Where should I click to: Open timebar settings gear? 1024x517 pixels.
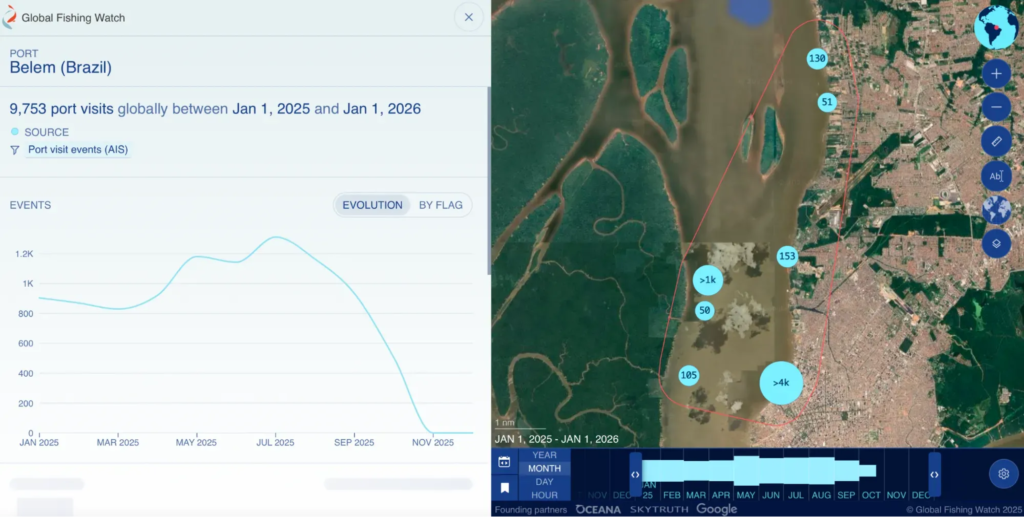(x=1004, y=474)
